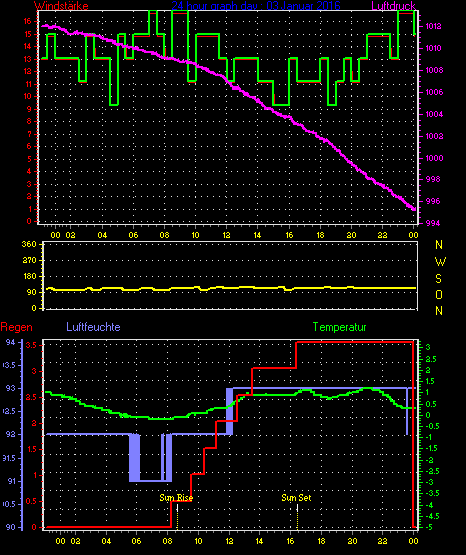Click the 20 hour tick on bottom graph

(352, 541)
